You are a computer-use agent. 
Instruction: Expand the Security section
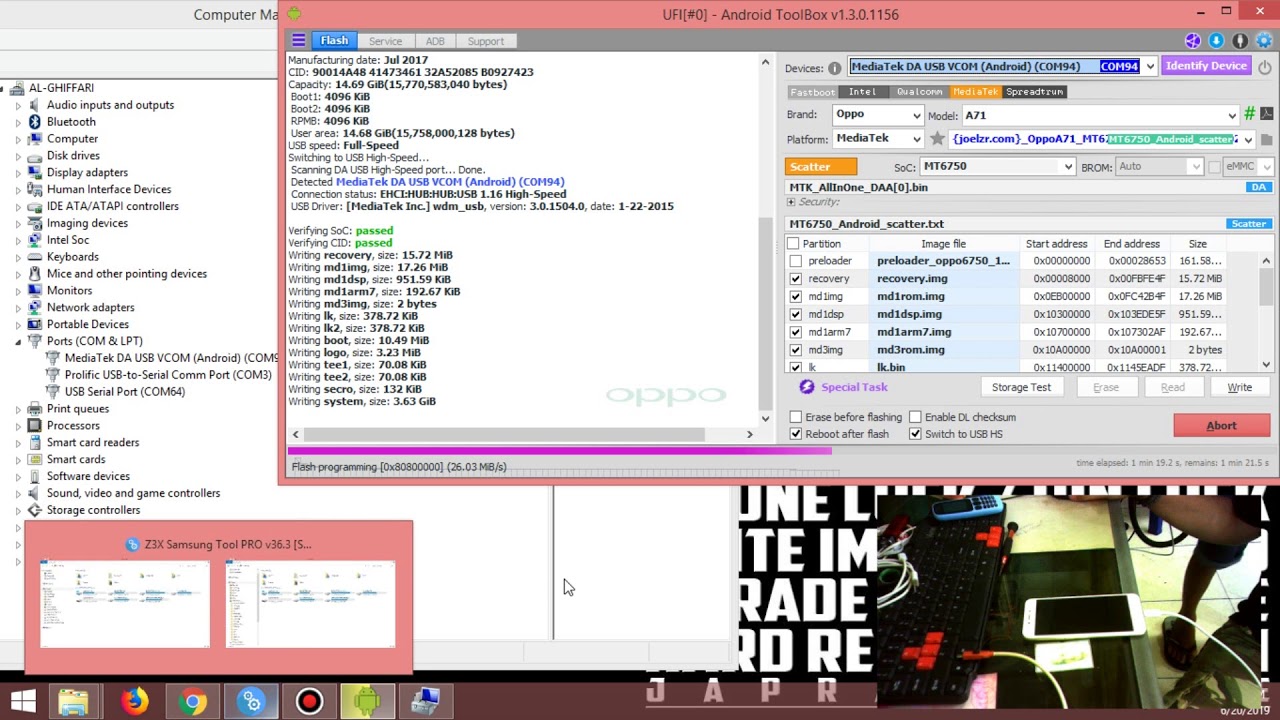point(791,202)
